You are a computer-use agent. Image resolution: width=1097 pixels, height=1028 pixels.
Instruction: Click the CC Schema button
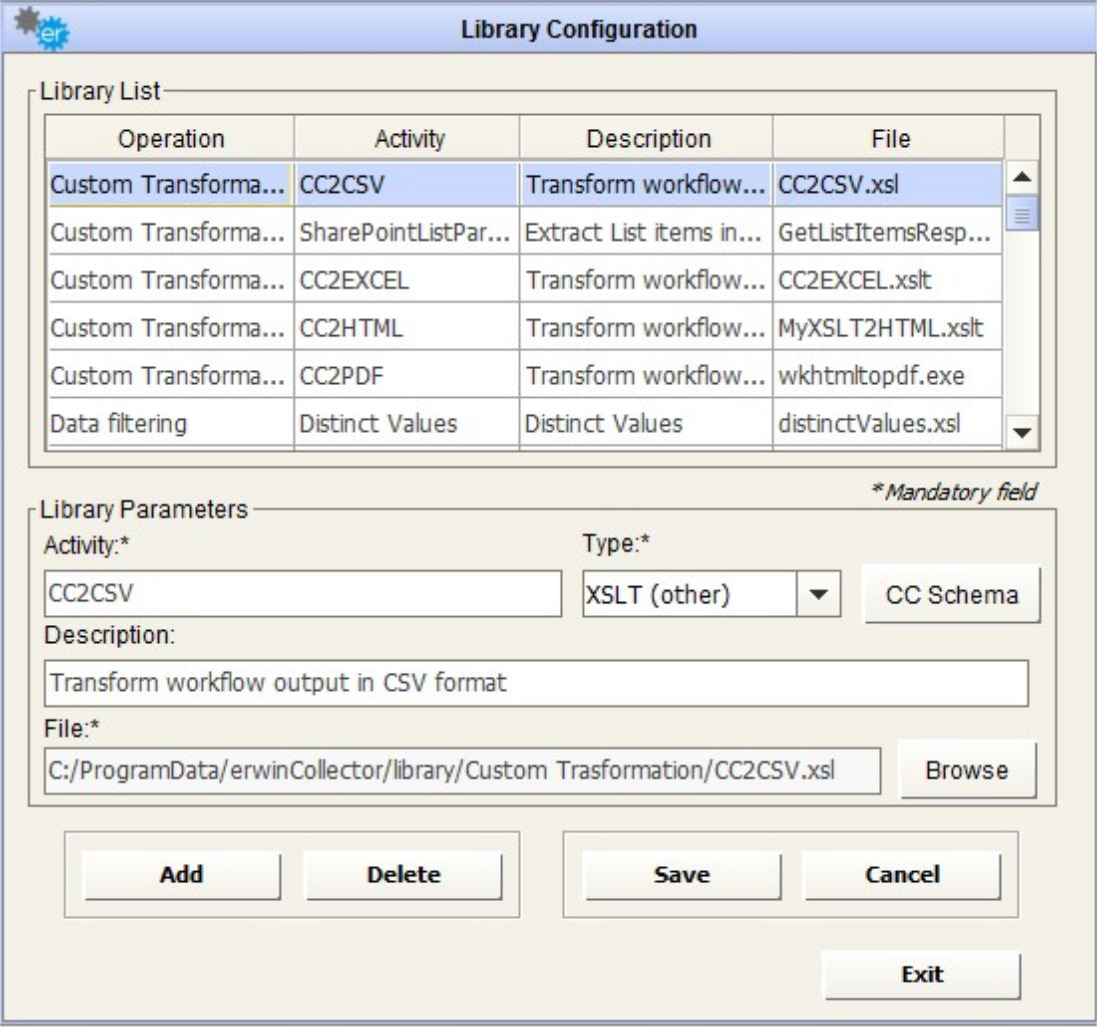[x=951, y=595]
